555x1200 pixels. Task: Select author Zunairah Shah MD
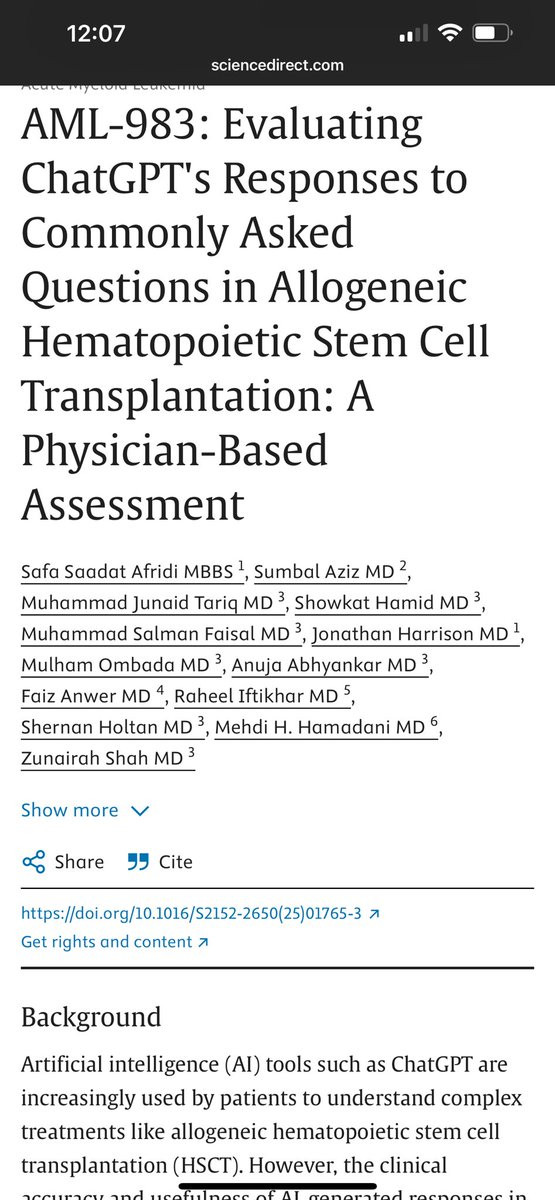108,758
